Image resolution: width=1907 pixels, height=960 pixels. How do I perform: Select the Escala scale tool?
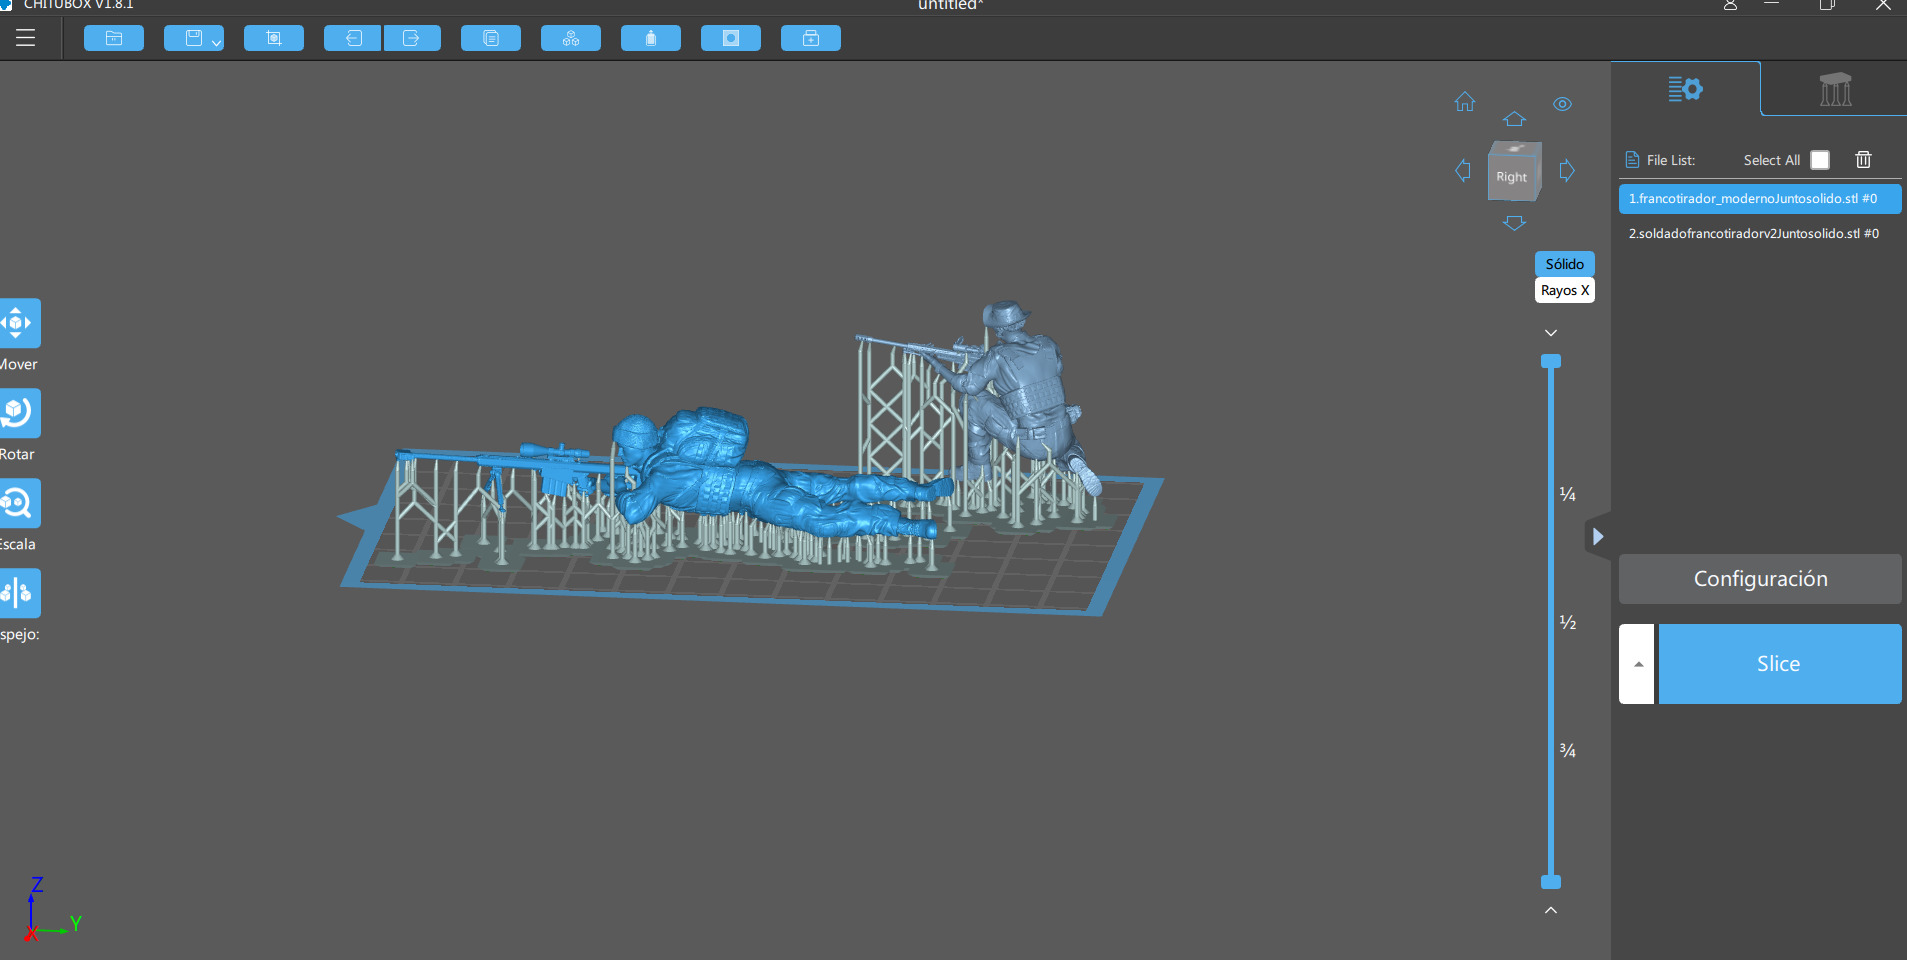pos(19,503)
